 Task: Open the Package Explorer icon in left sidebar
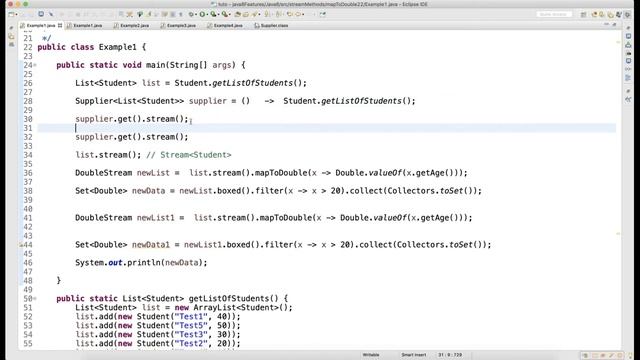point(11,36)
